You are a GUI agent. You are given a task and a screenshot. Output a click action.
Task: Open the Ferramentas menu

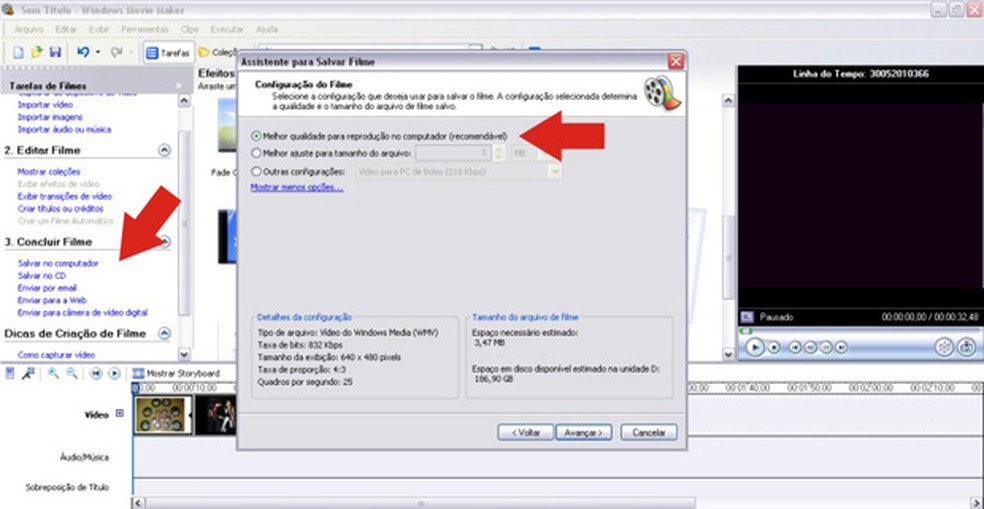pos(145,29)
